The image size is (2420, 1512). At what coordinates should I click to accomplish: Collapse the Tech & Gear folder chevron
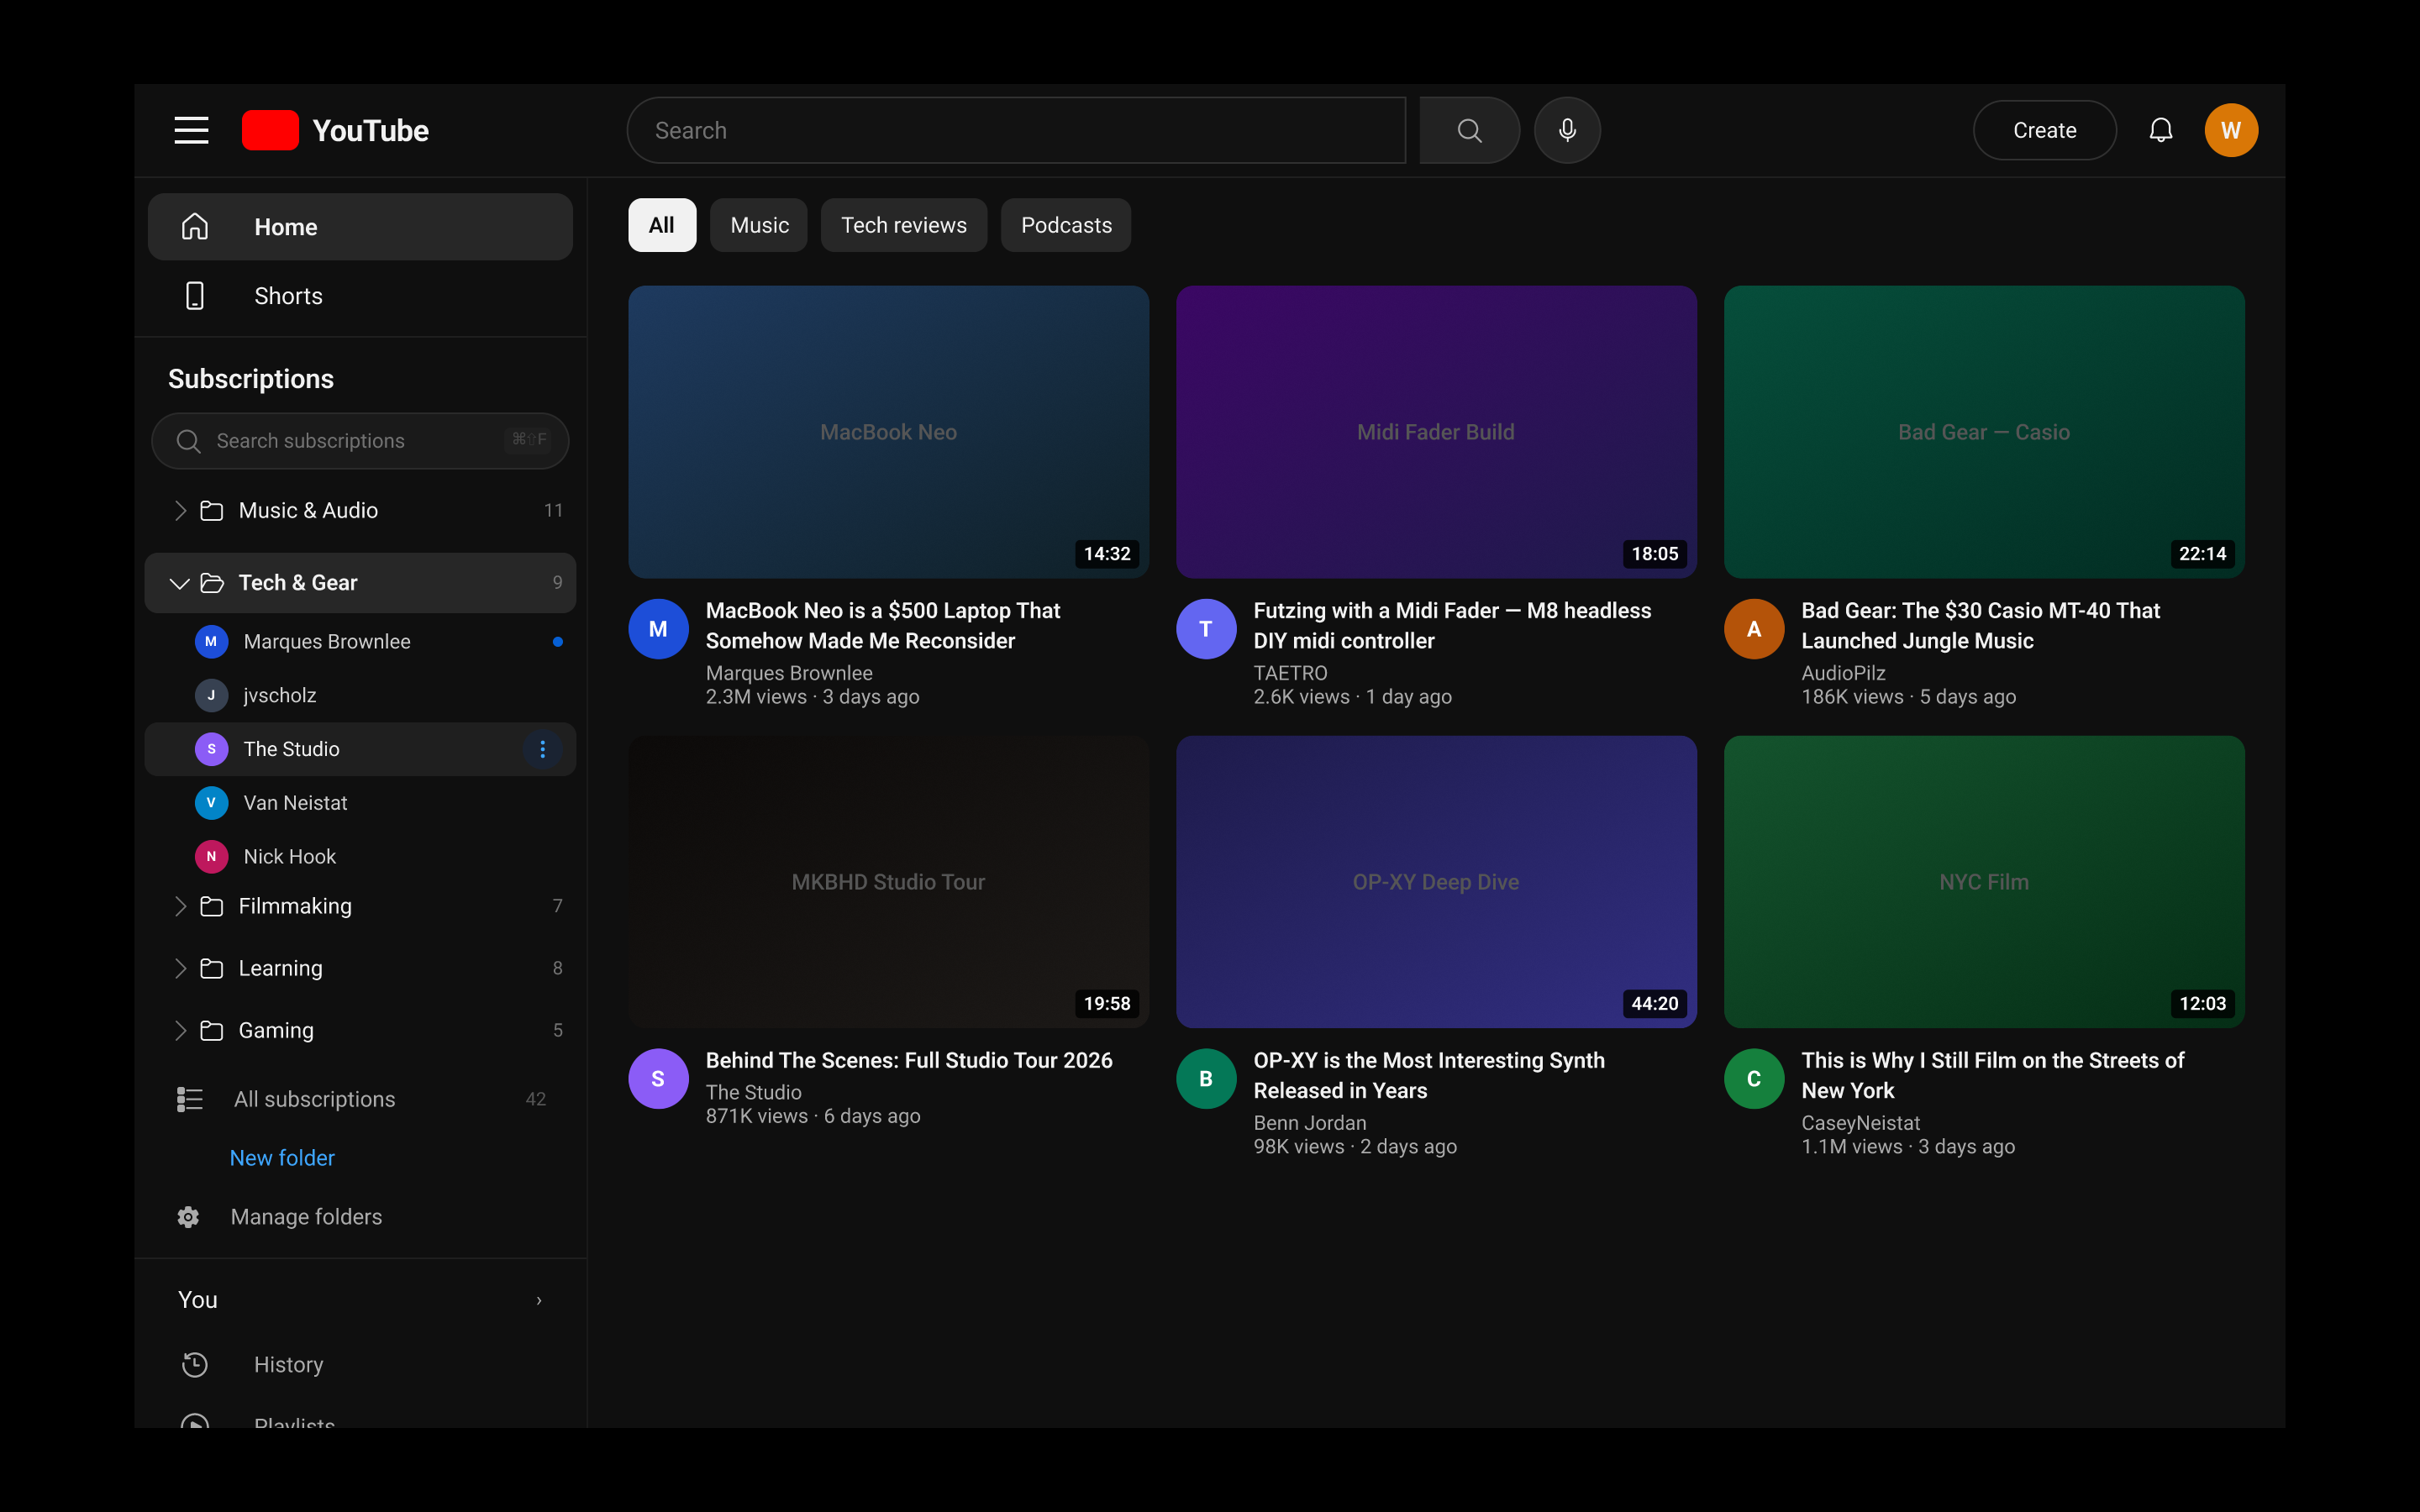(x=180, y=583)
